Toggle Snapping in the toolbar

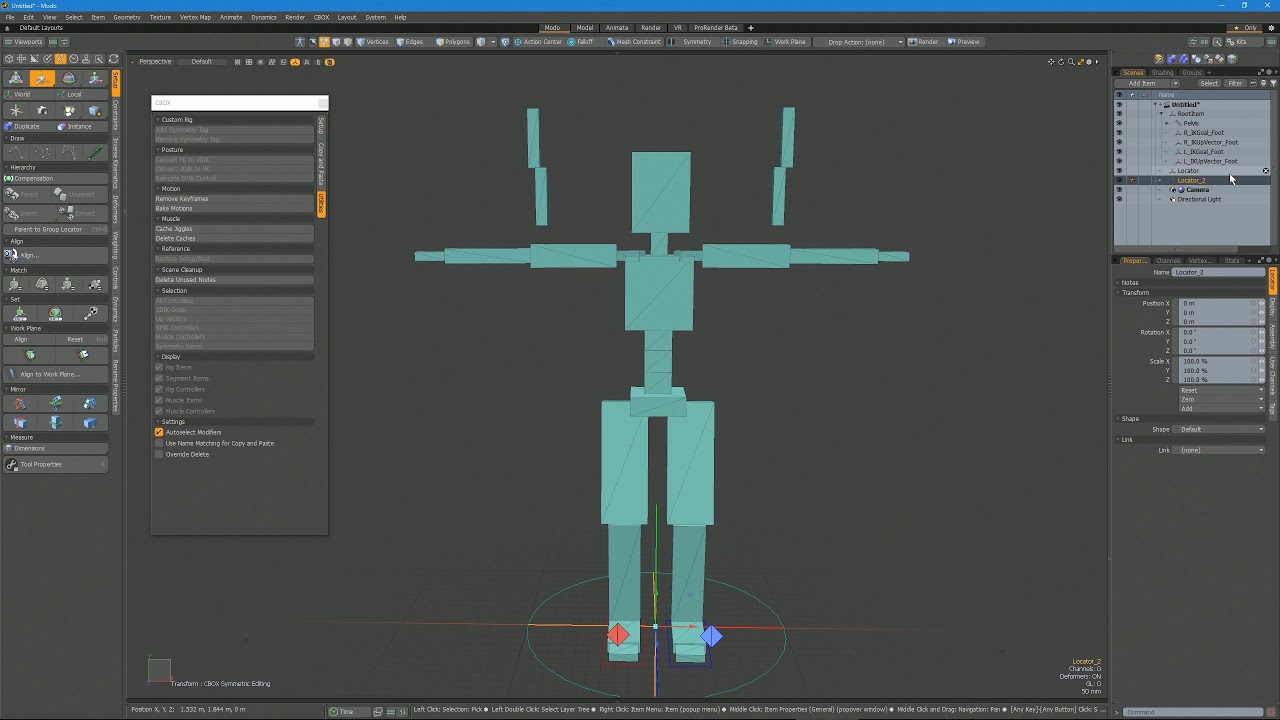(x=742, y=42)
